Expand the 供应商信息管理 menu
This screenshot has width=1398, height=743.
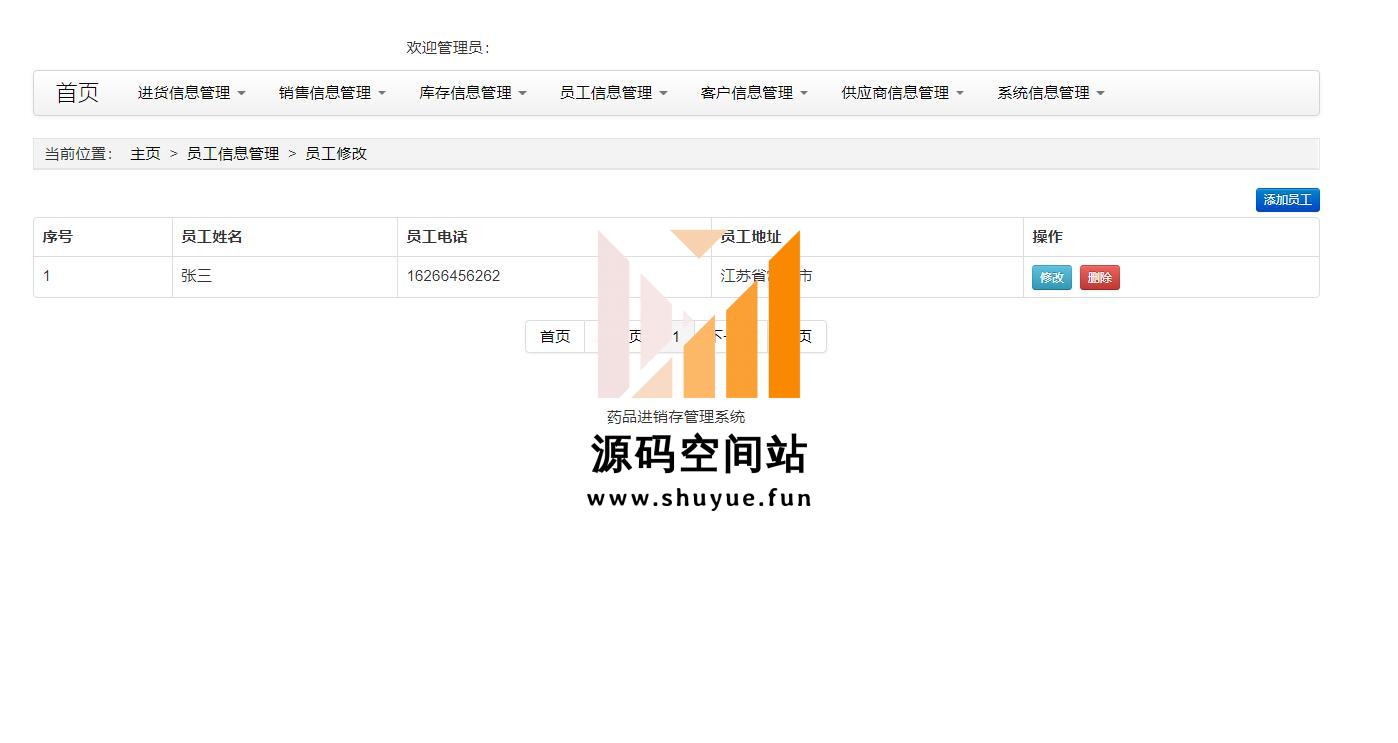tap(902, 93)
